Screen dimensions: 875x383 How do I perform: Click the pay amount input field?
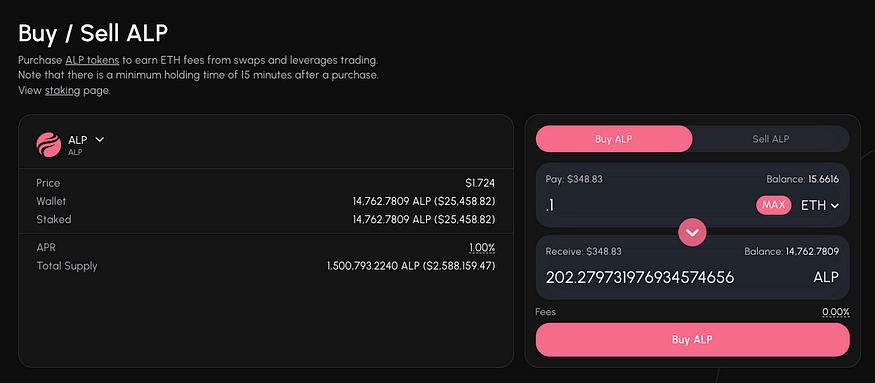point(647,205)
